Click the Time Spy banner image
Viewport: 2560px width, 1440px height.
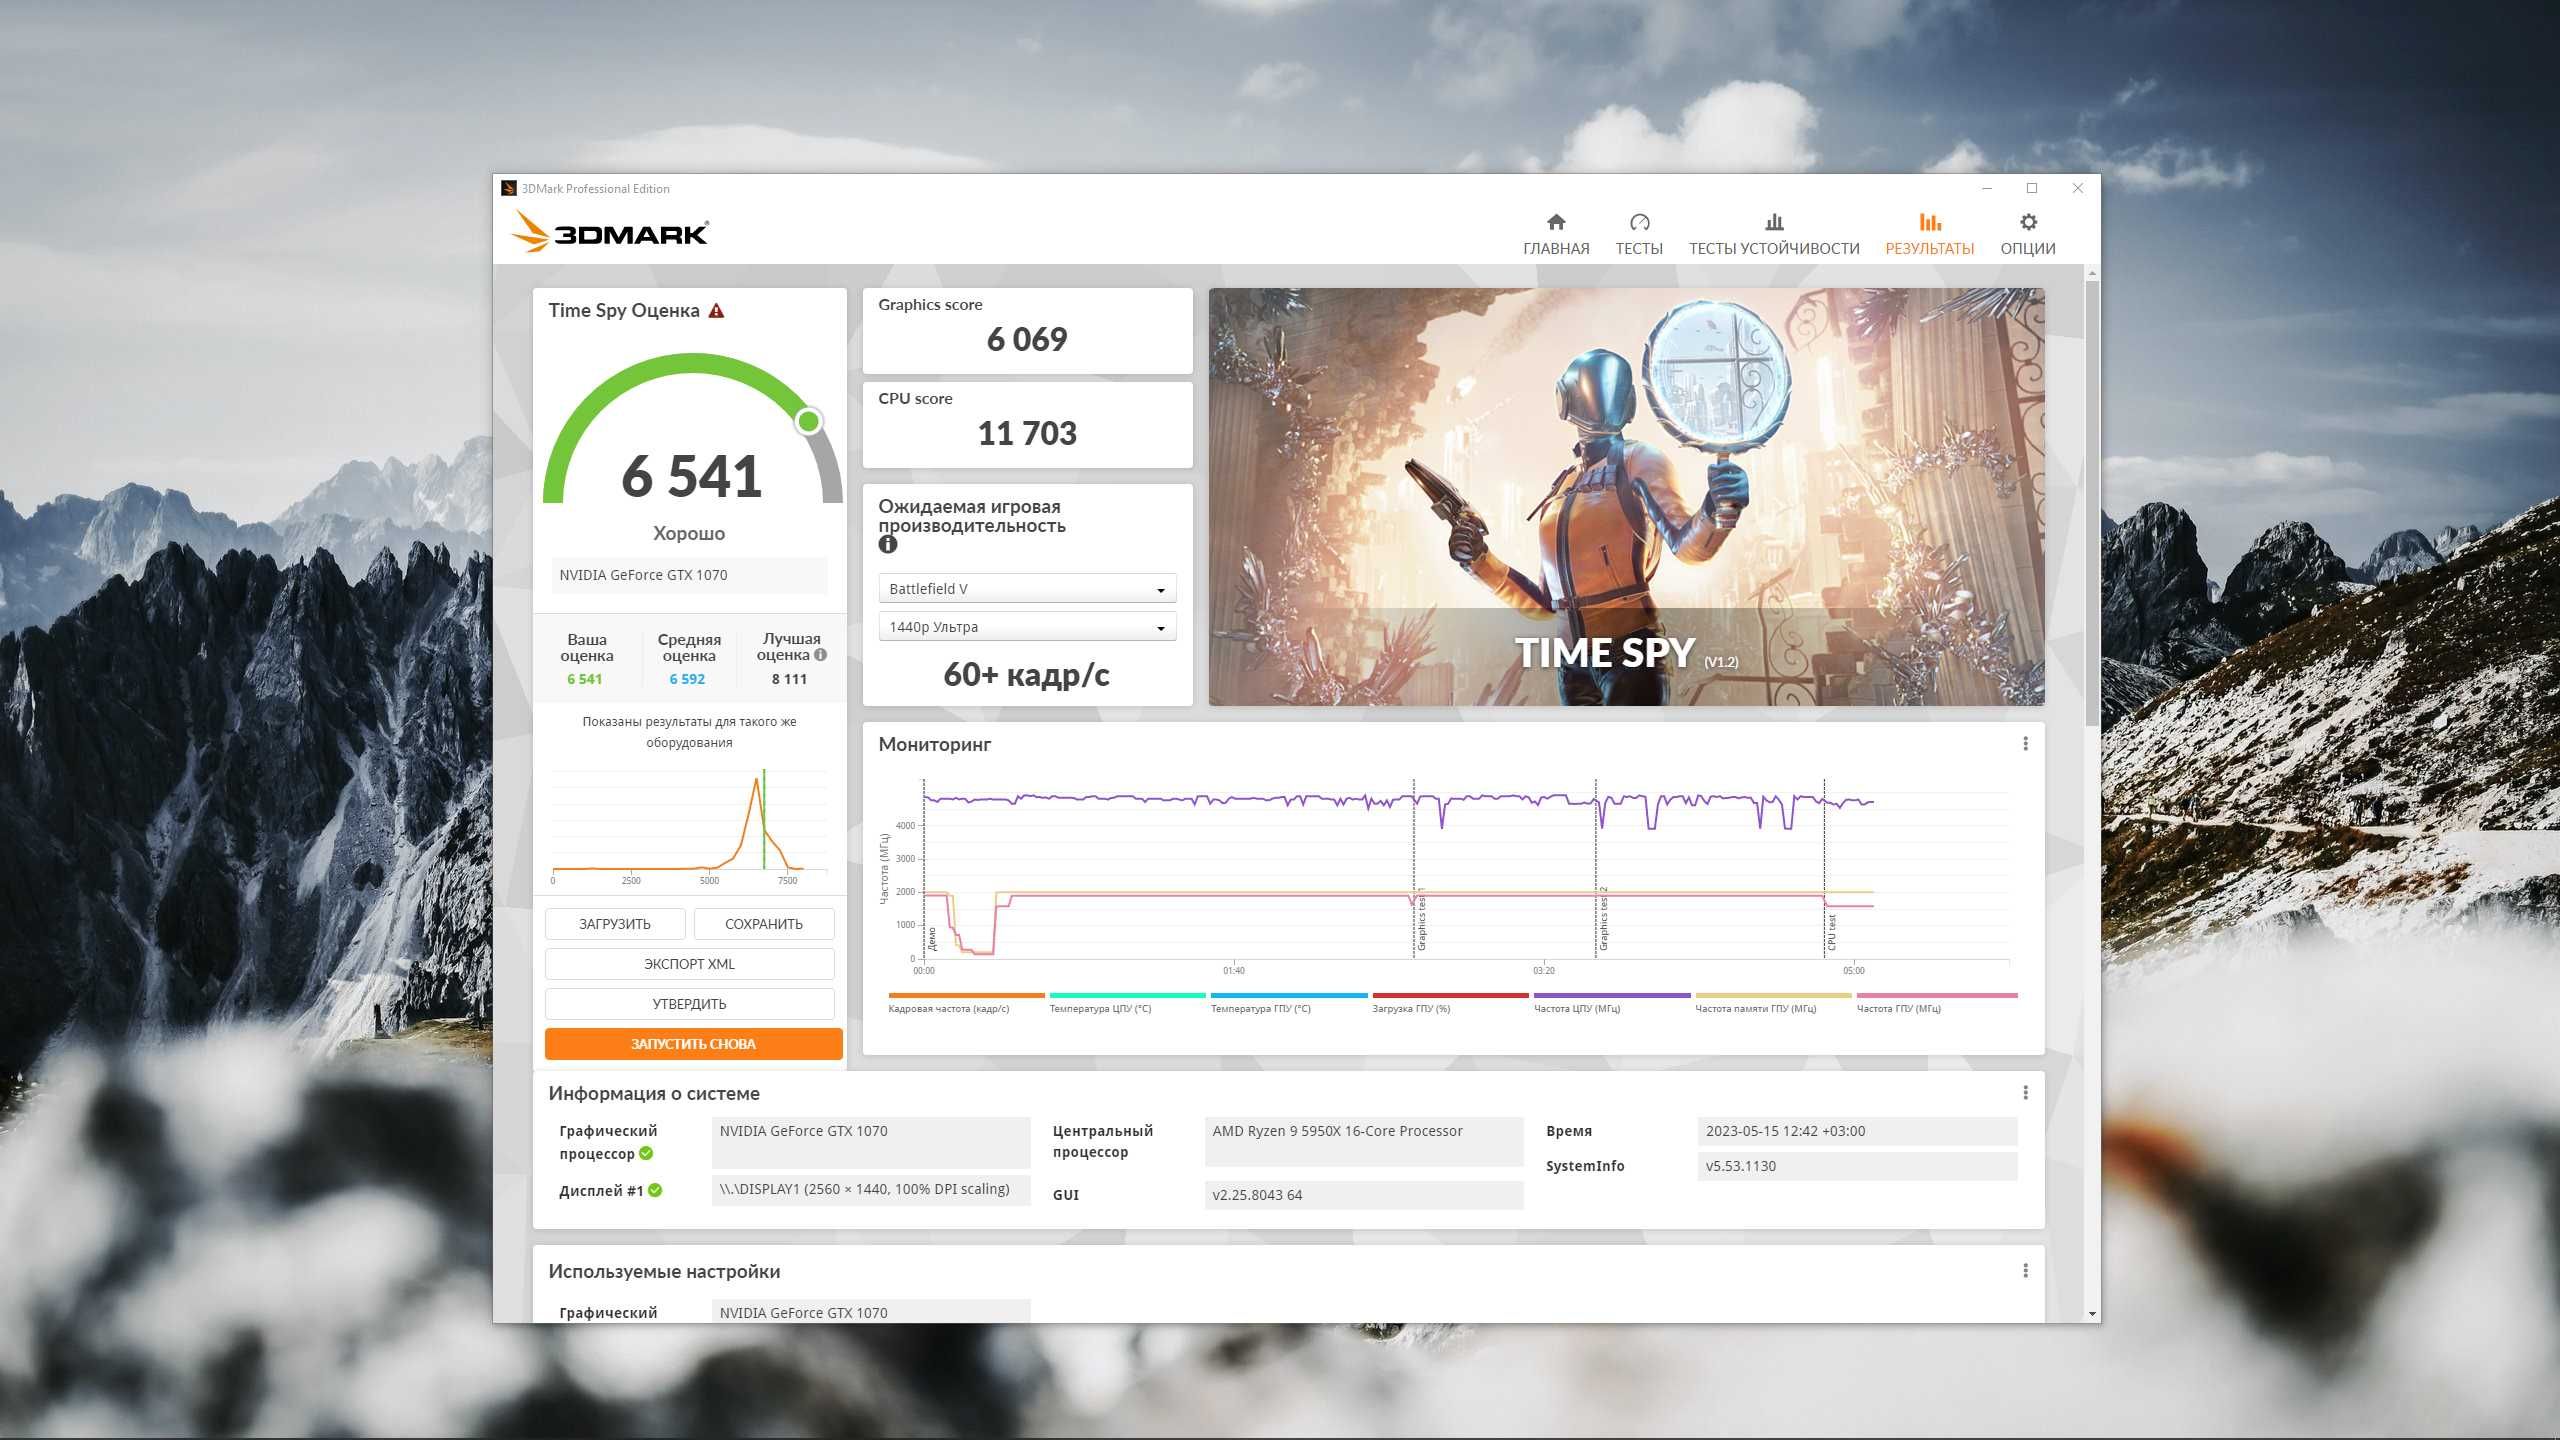[1626, 497]
